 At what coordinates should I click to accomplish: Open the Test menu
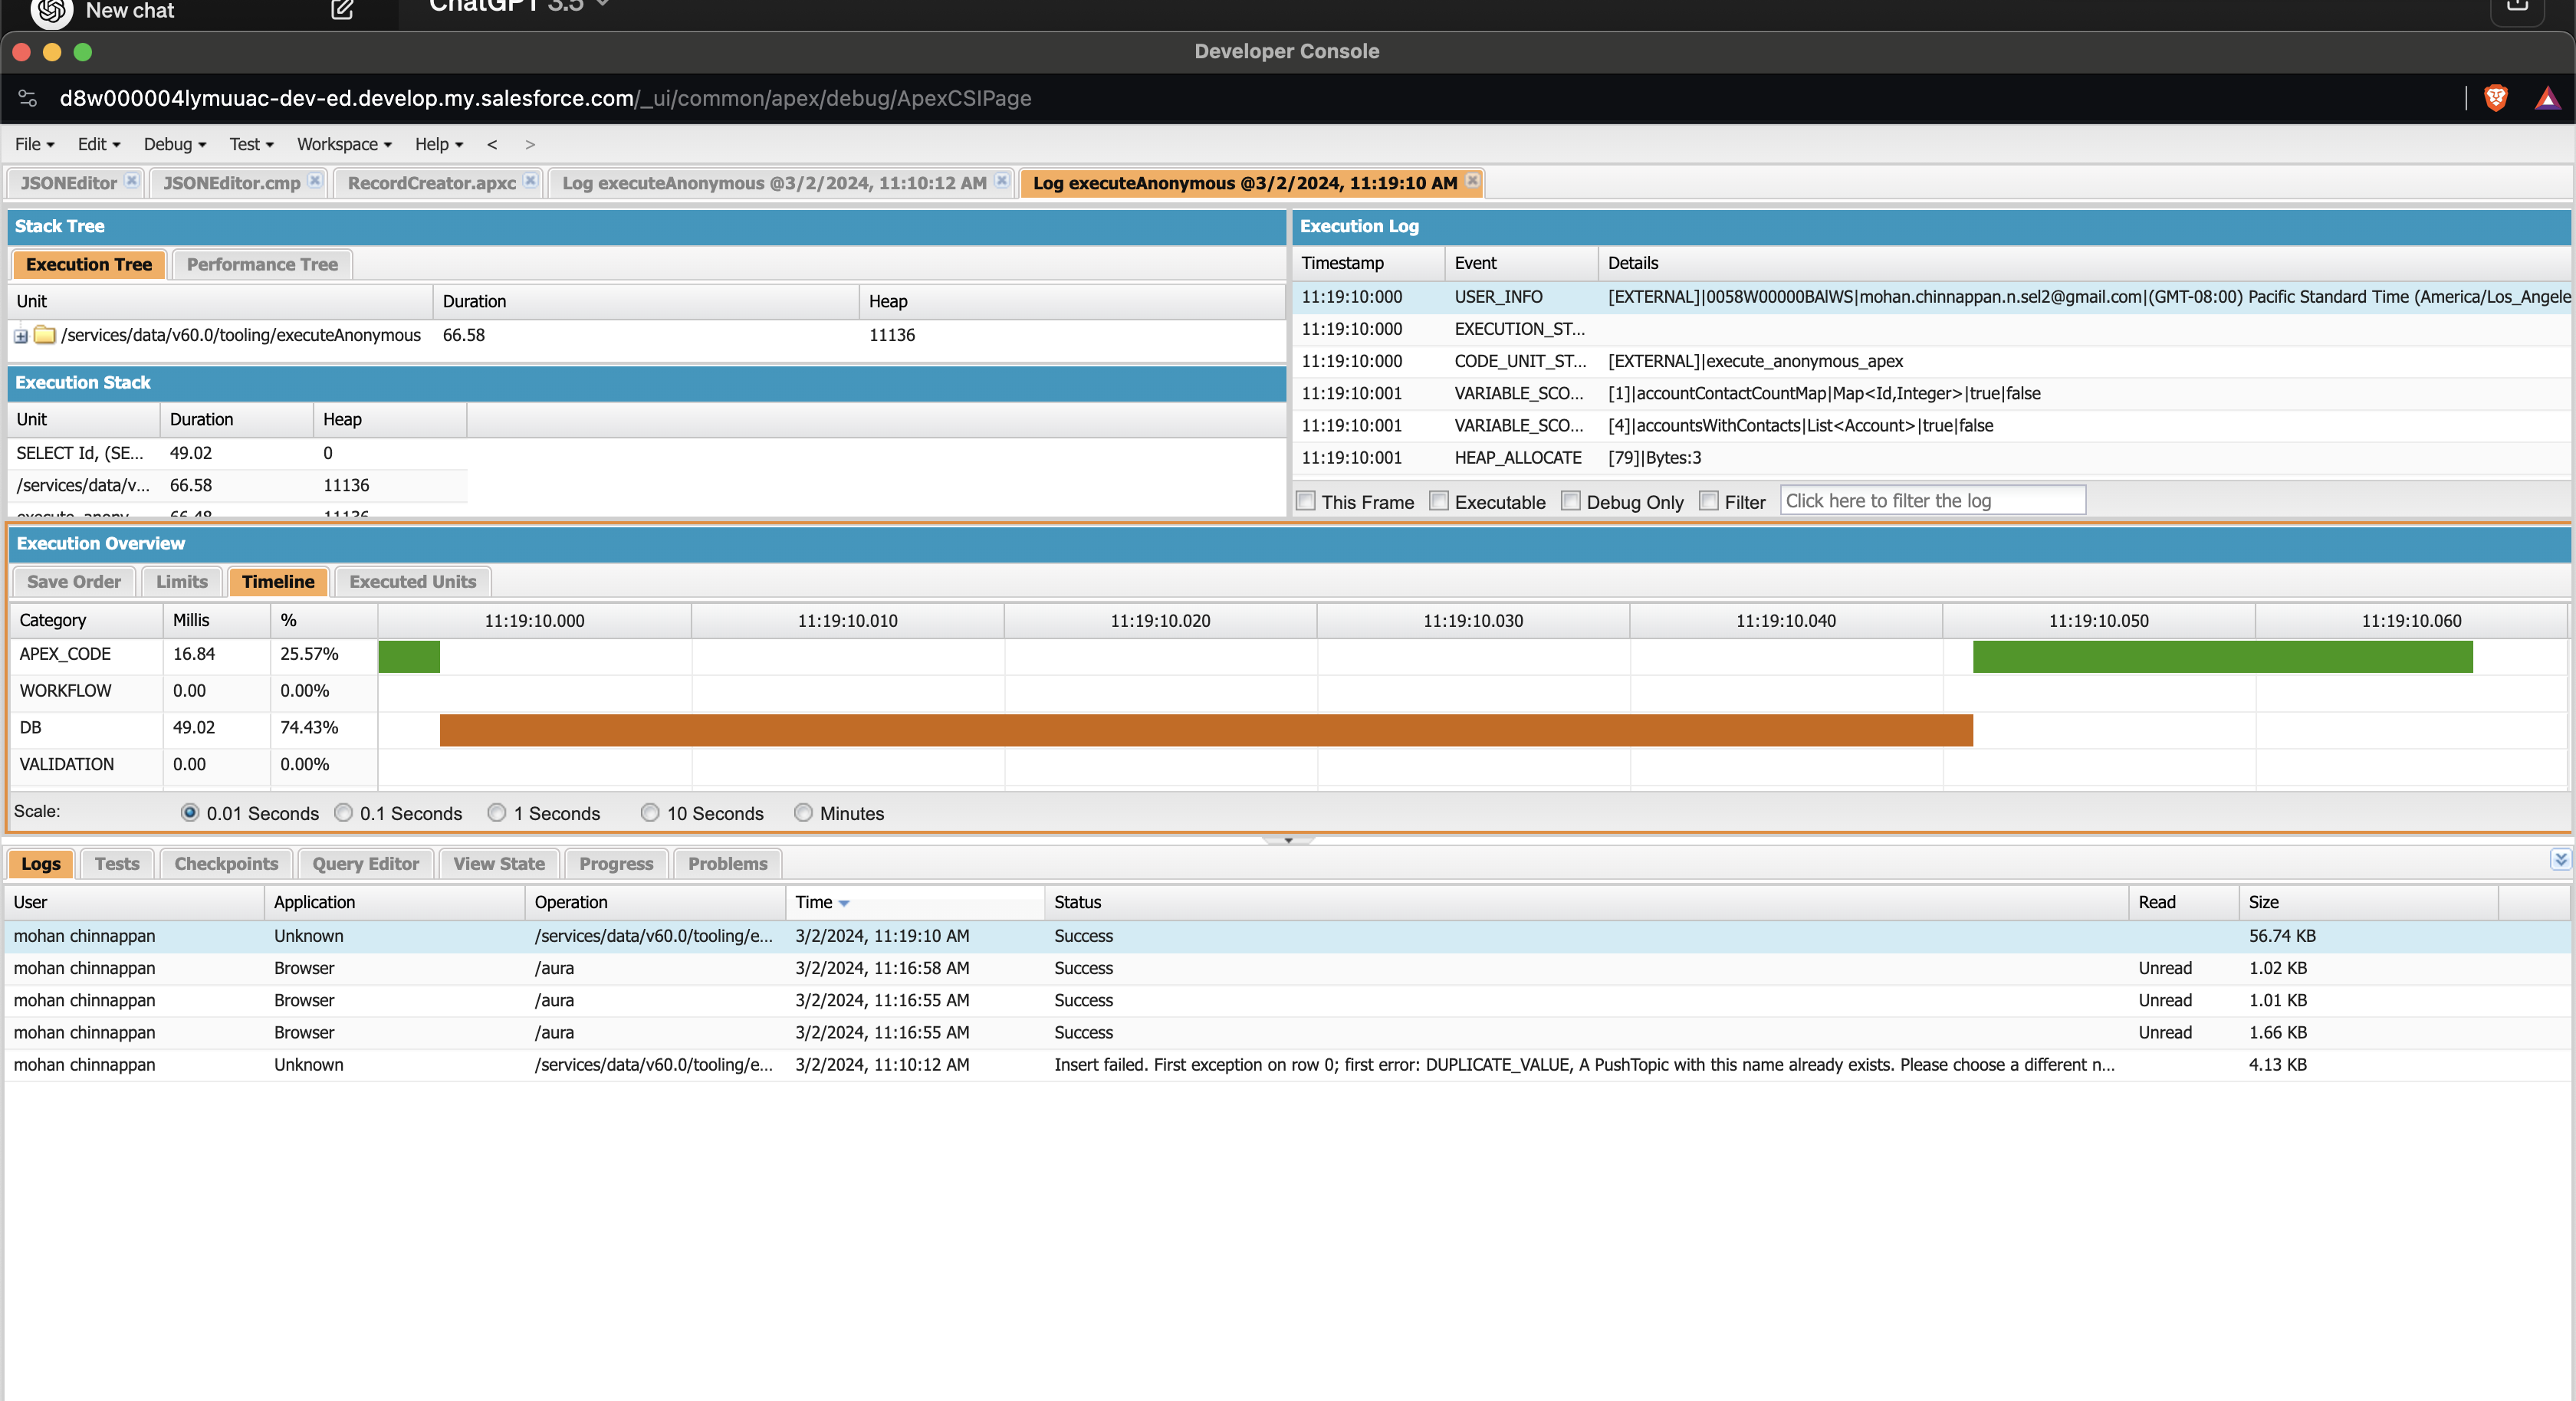point(251,145)
